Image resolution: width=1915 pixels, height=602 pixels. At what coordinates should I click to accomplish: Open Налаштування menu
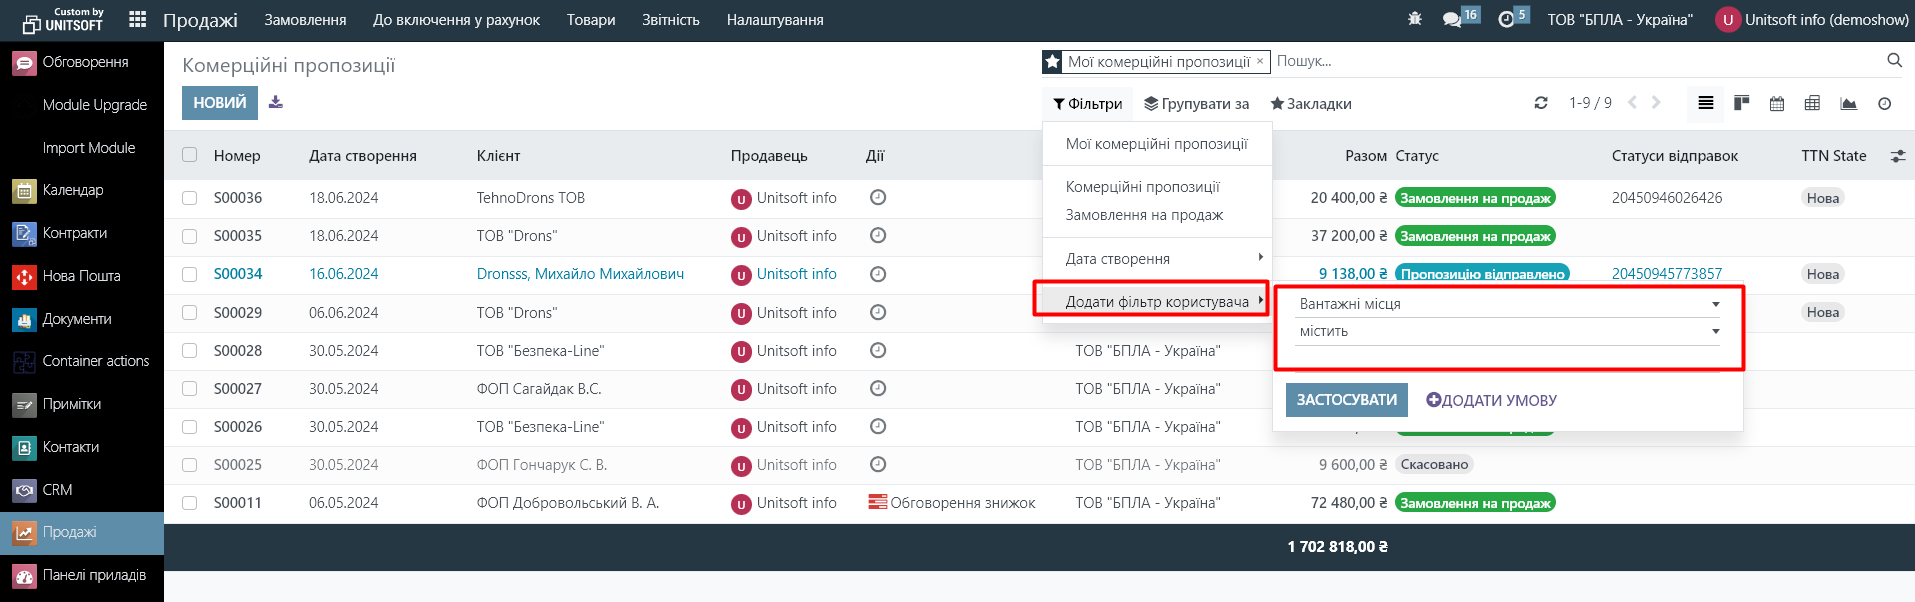pyautogui.click(x=775, y=19)
